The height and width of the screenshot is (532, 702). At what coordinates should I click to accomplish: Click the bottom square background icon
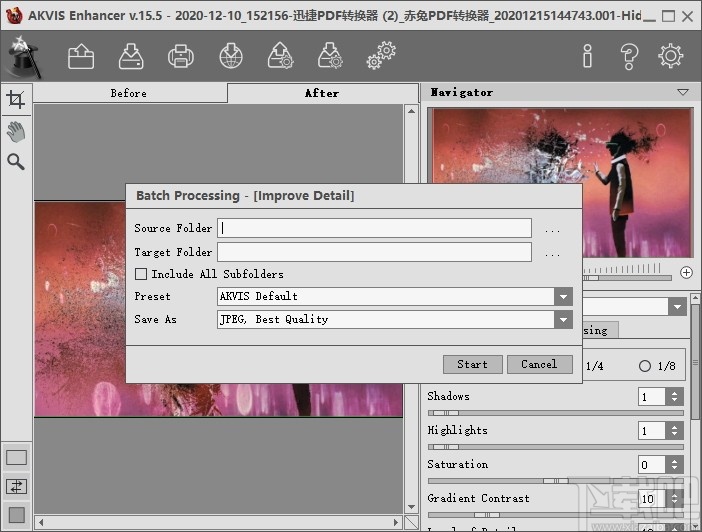pyautogui.click(x=17, y=515)
